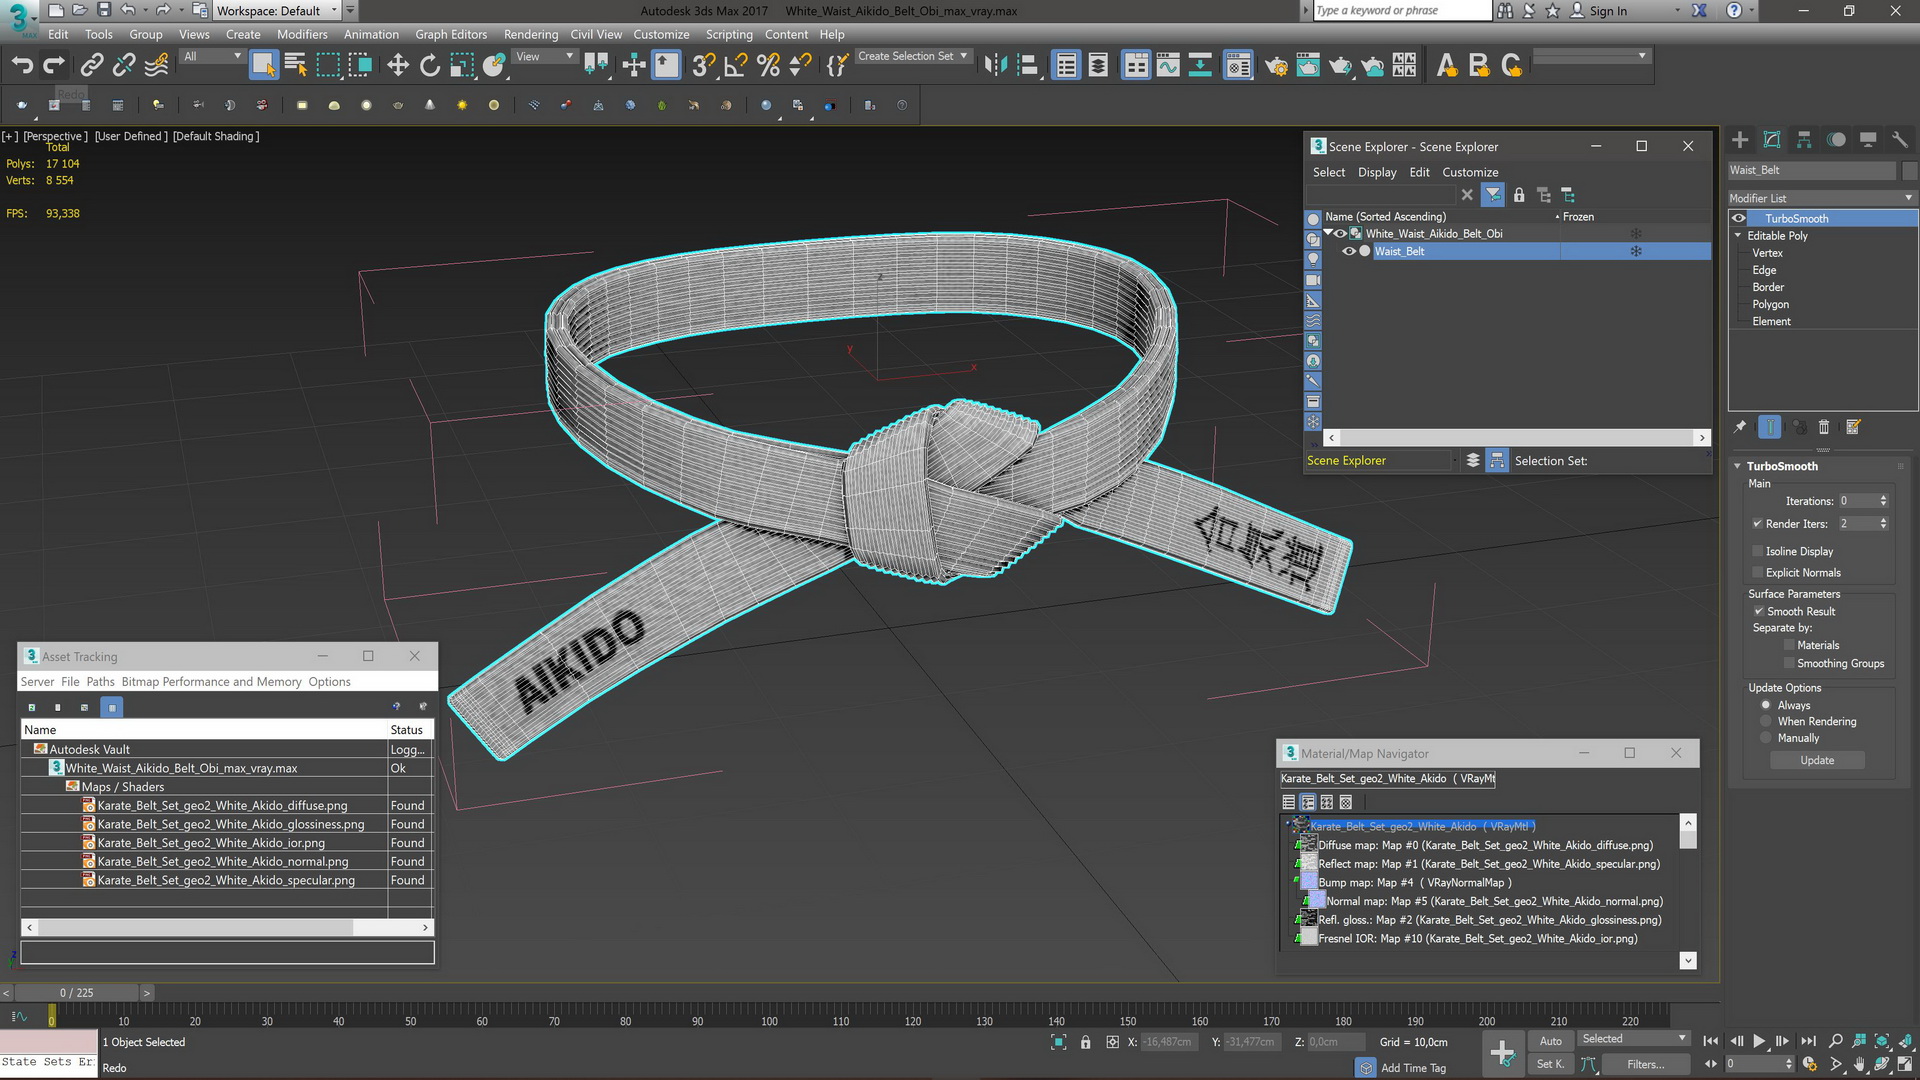1920x1080 pixels.
Task: Toggle TurboSmooth modifier eye icon
Action: coord(1739,218)
